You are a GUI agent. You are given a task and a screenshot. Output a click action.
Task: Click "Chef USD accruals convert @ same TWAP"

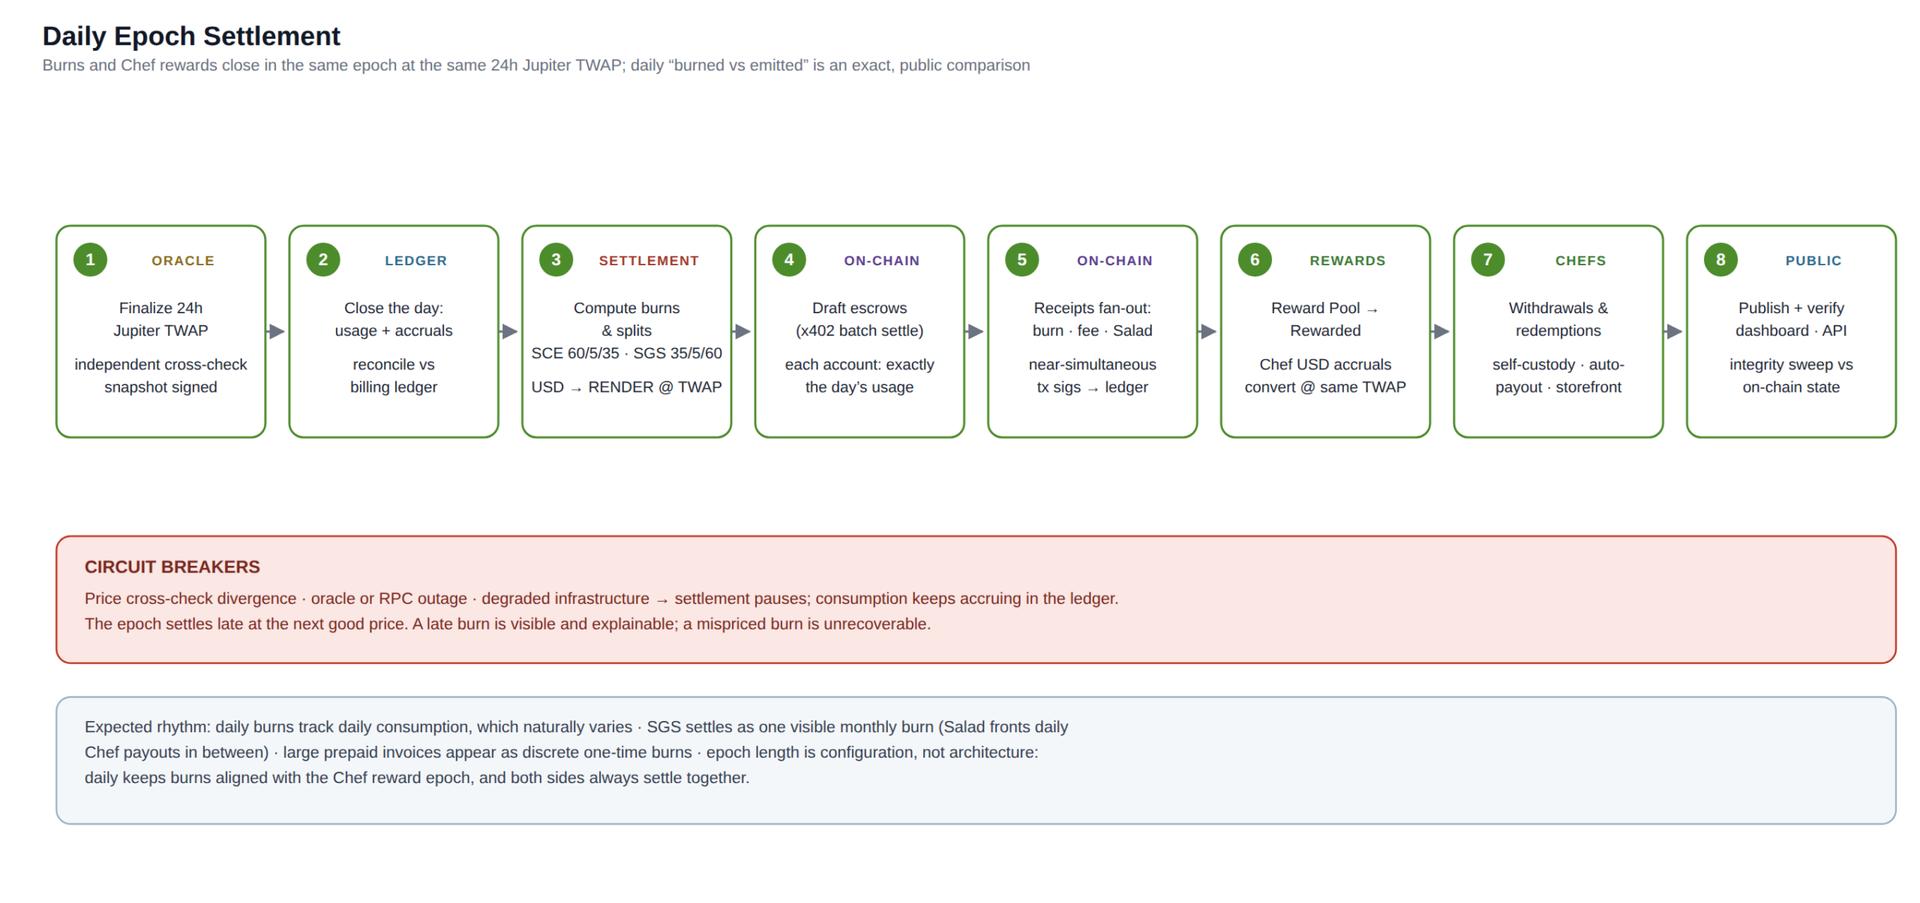(x=1326, y=376)
